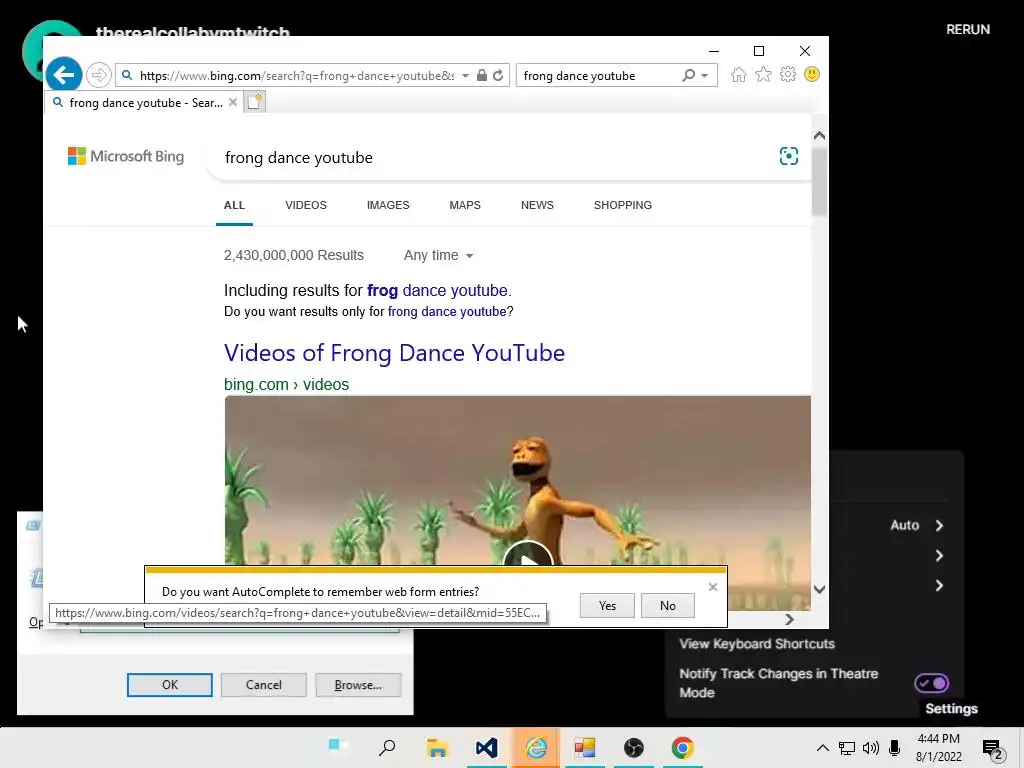Image resolution: width=1024 pixels, height=768 pixels.
Task: Click the Settings label on the player
Action: click(951, 709)
